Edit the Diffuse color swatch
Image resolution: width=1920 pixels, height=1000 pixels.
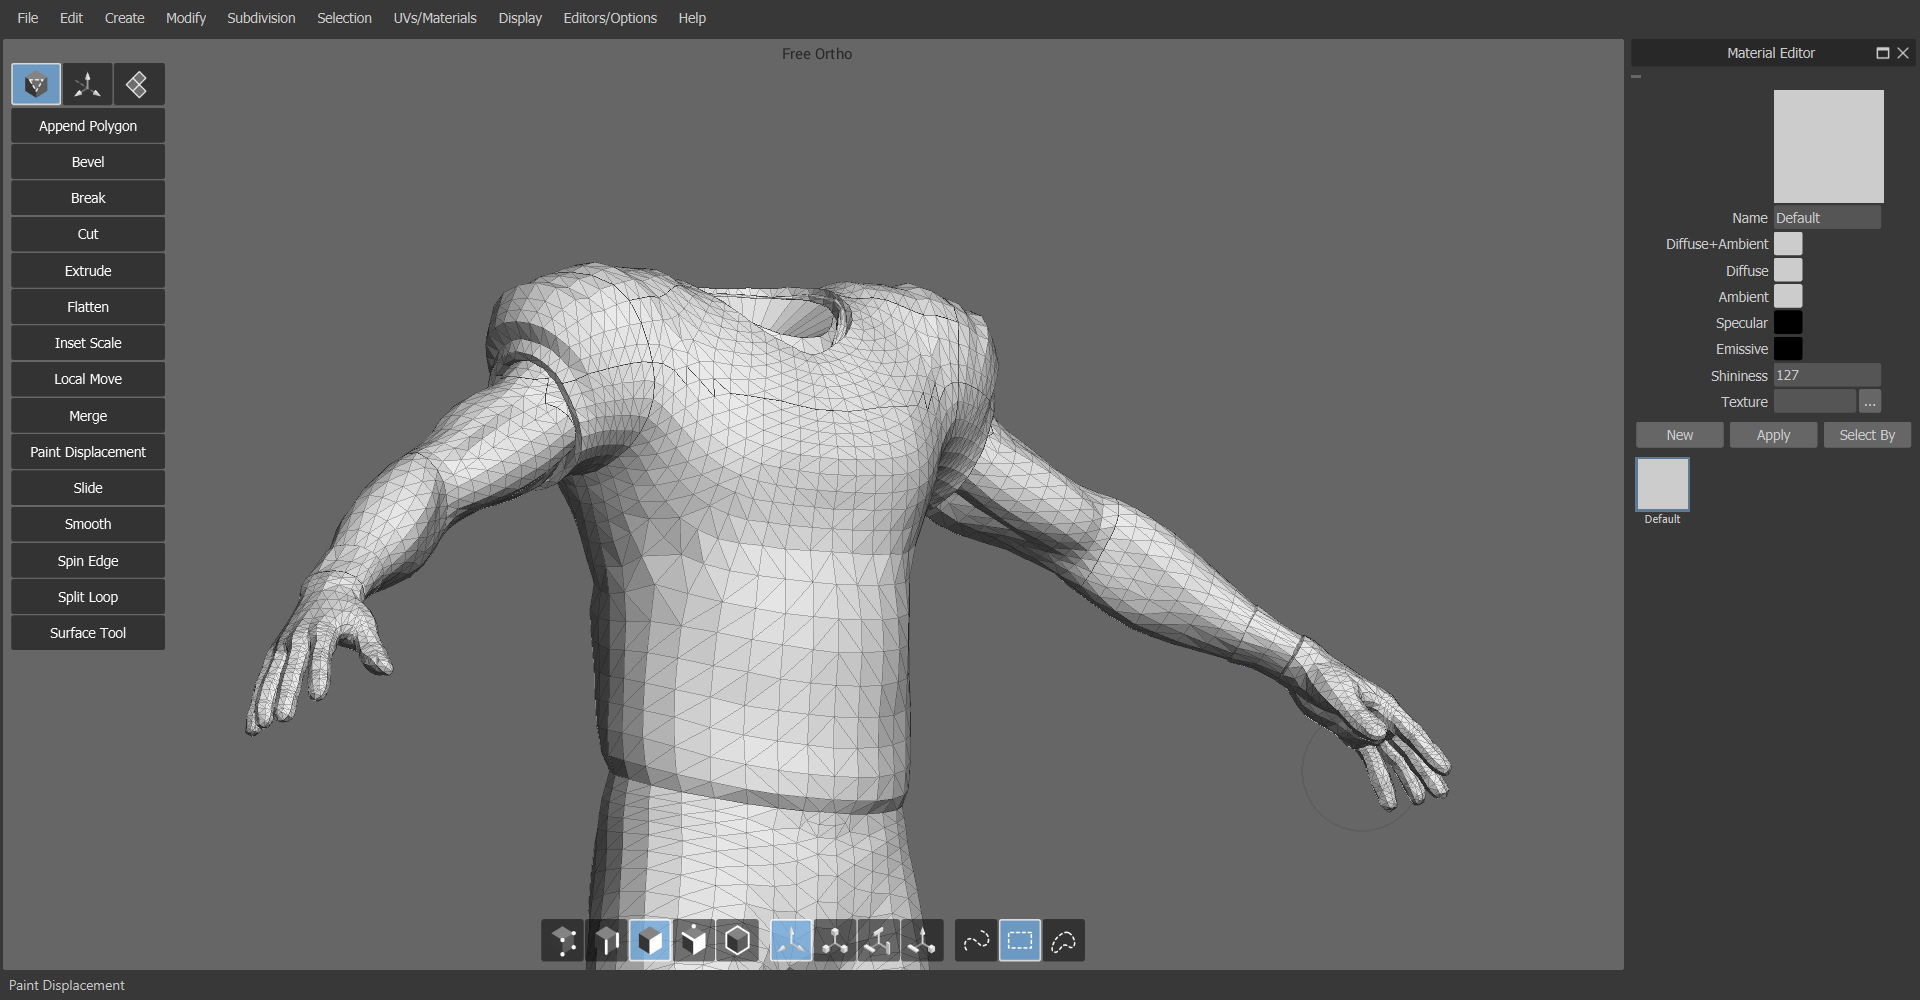coord(1789,270)
